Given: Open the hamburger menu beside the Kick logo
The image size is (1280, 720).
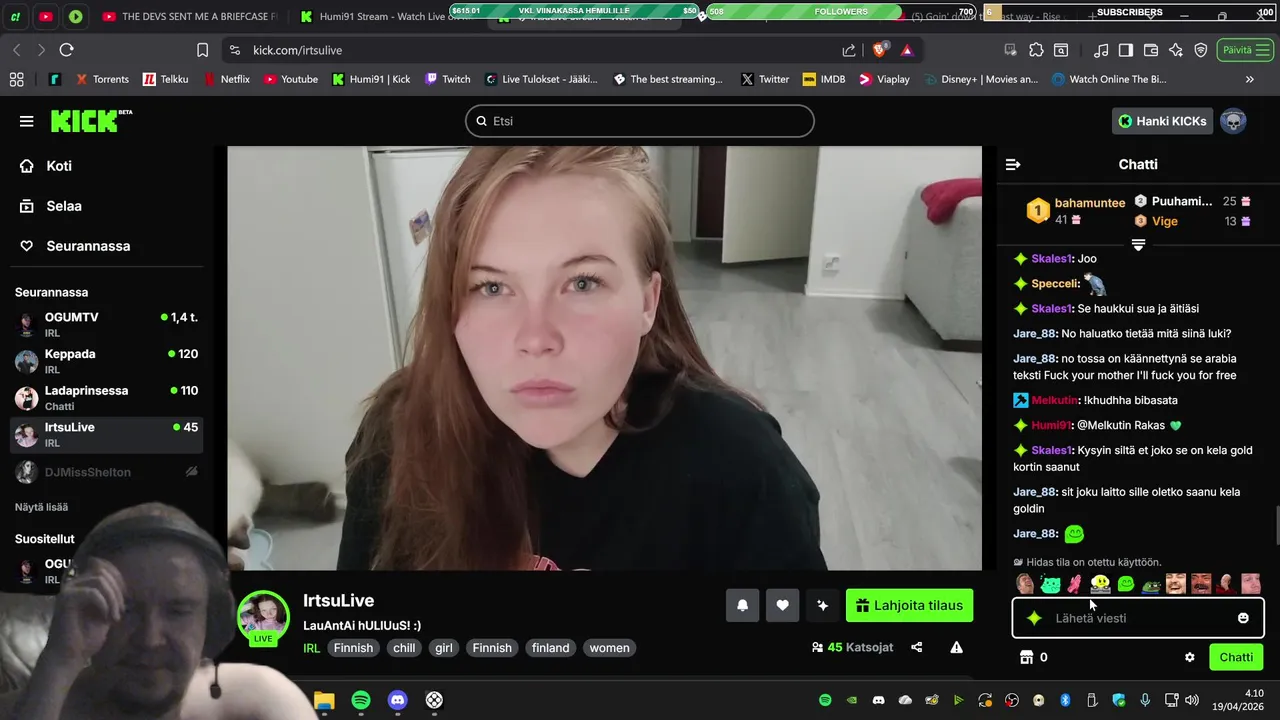Looking at the screenshot, I should coord(26,121).
